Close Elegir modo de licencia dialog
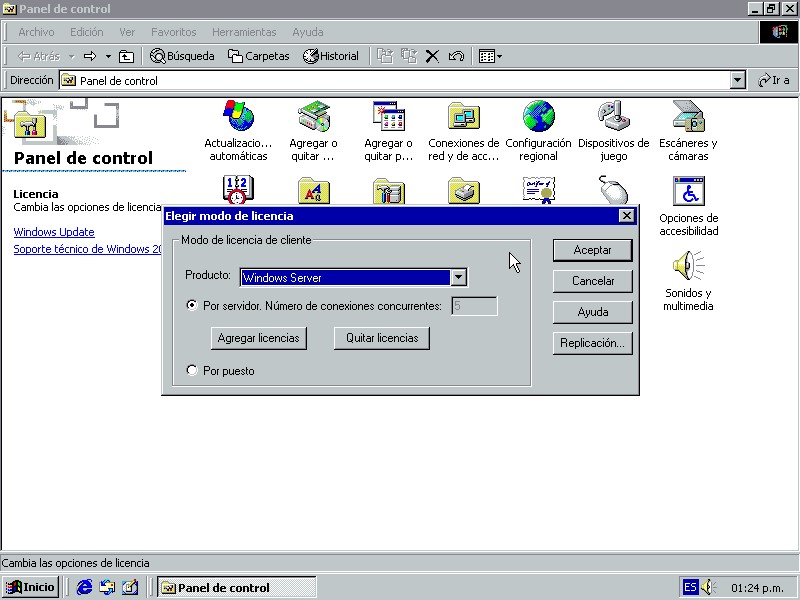This screenshot has width=800, height=600. tap(626, 216)
